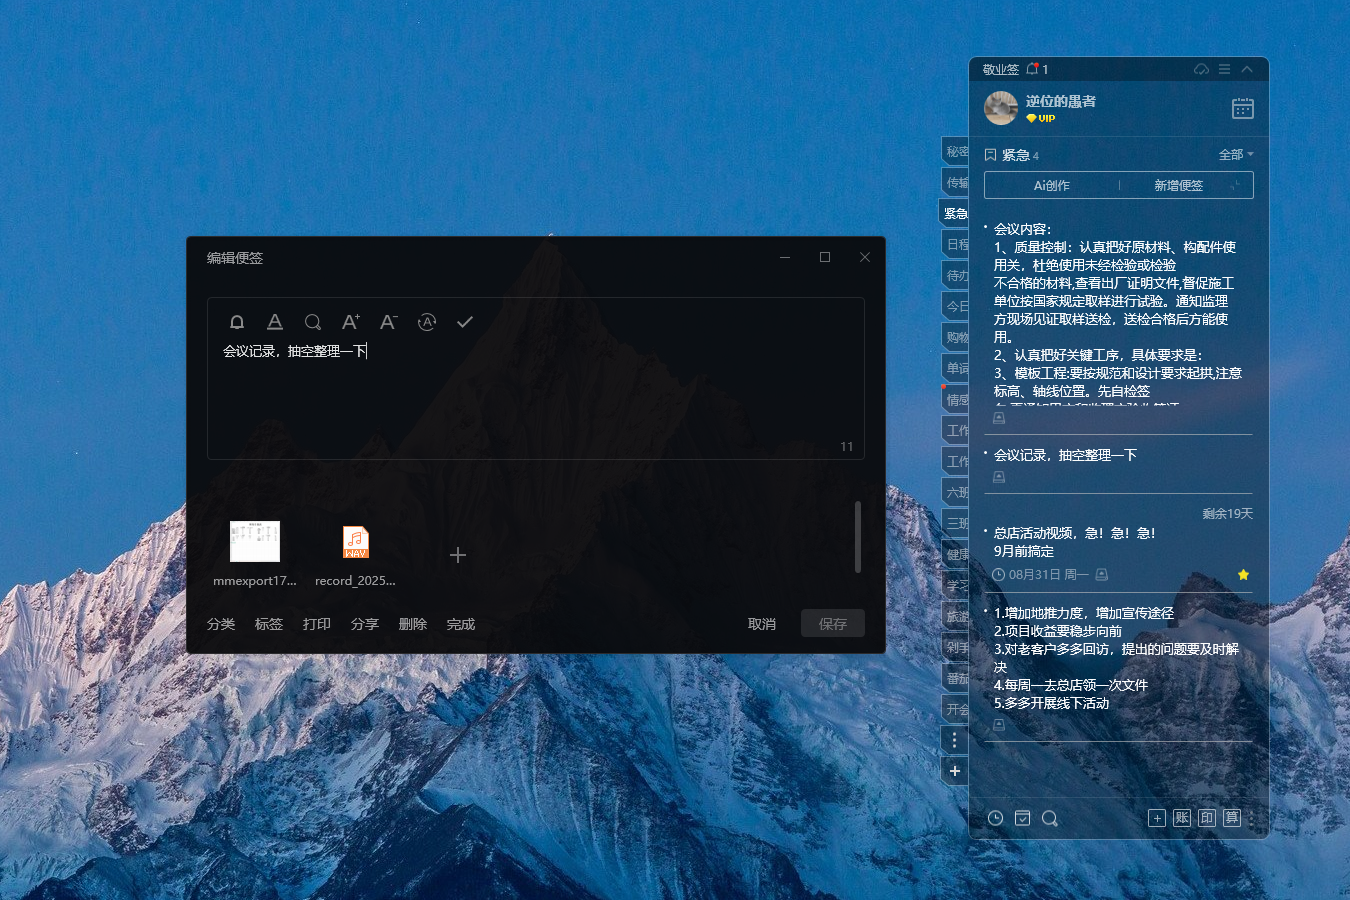Add new category with sidebar plus button
Image resolution: width=1350 pixels, height=900 pixels.
coord(955,771)
